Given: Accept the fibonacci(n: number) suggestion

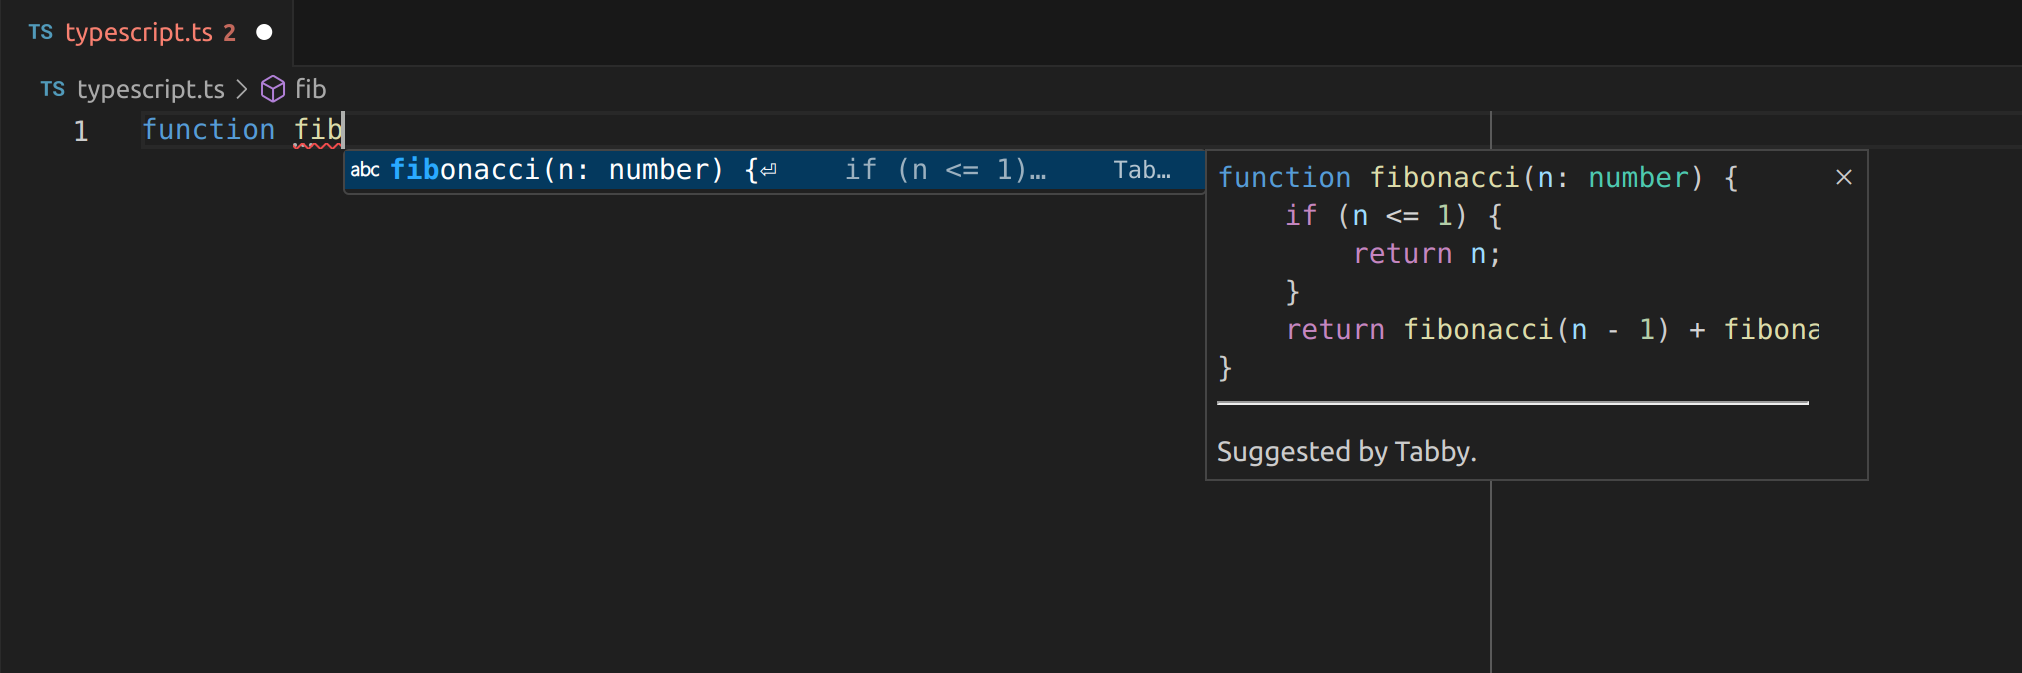Looking at the screenshot, I should (556, 170).
